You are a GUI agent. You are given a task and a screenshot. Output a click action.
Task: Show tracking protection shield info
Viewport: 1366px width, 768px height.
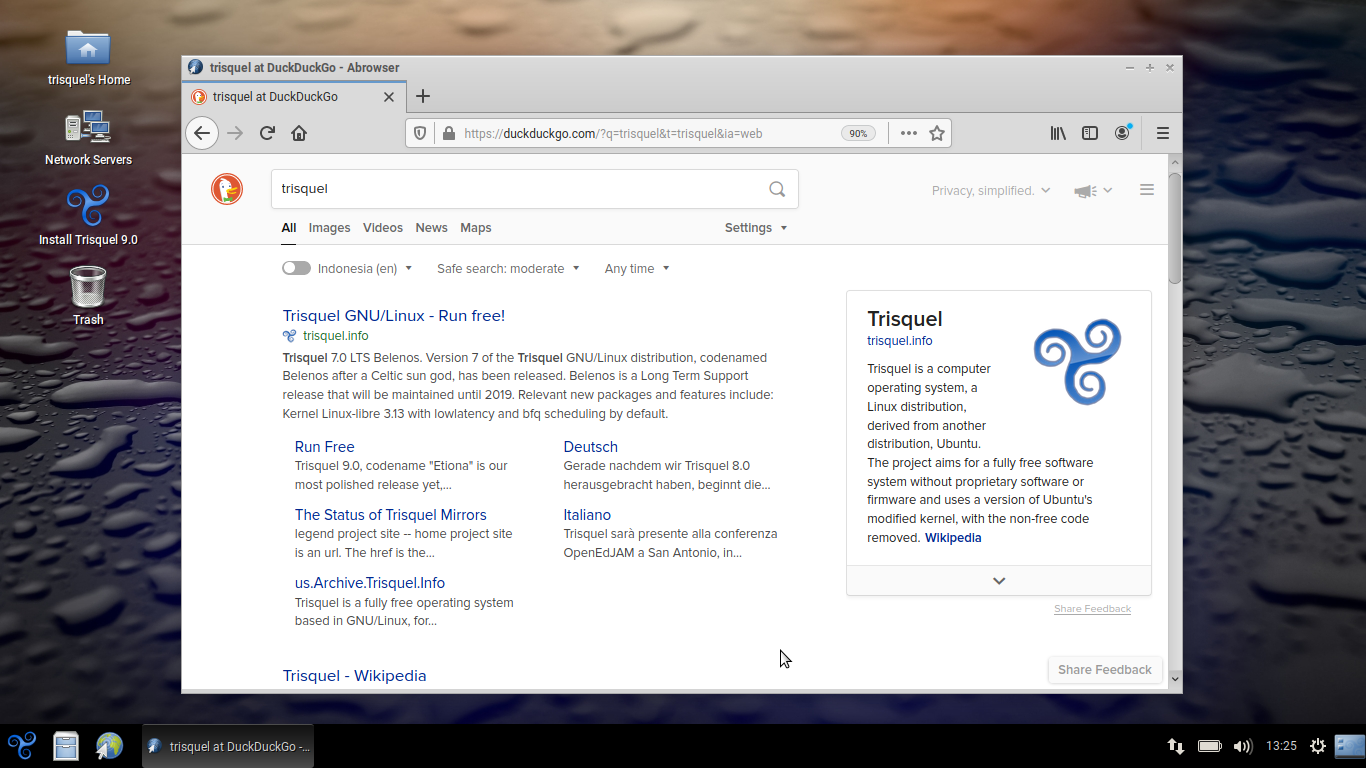tap(421, 133)
